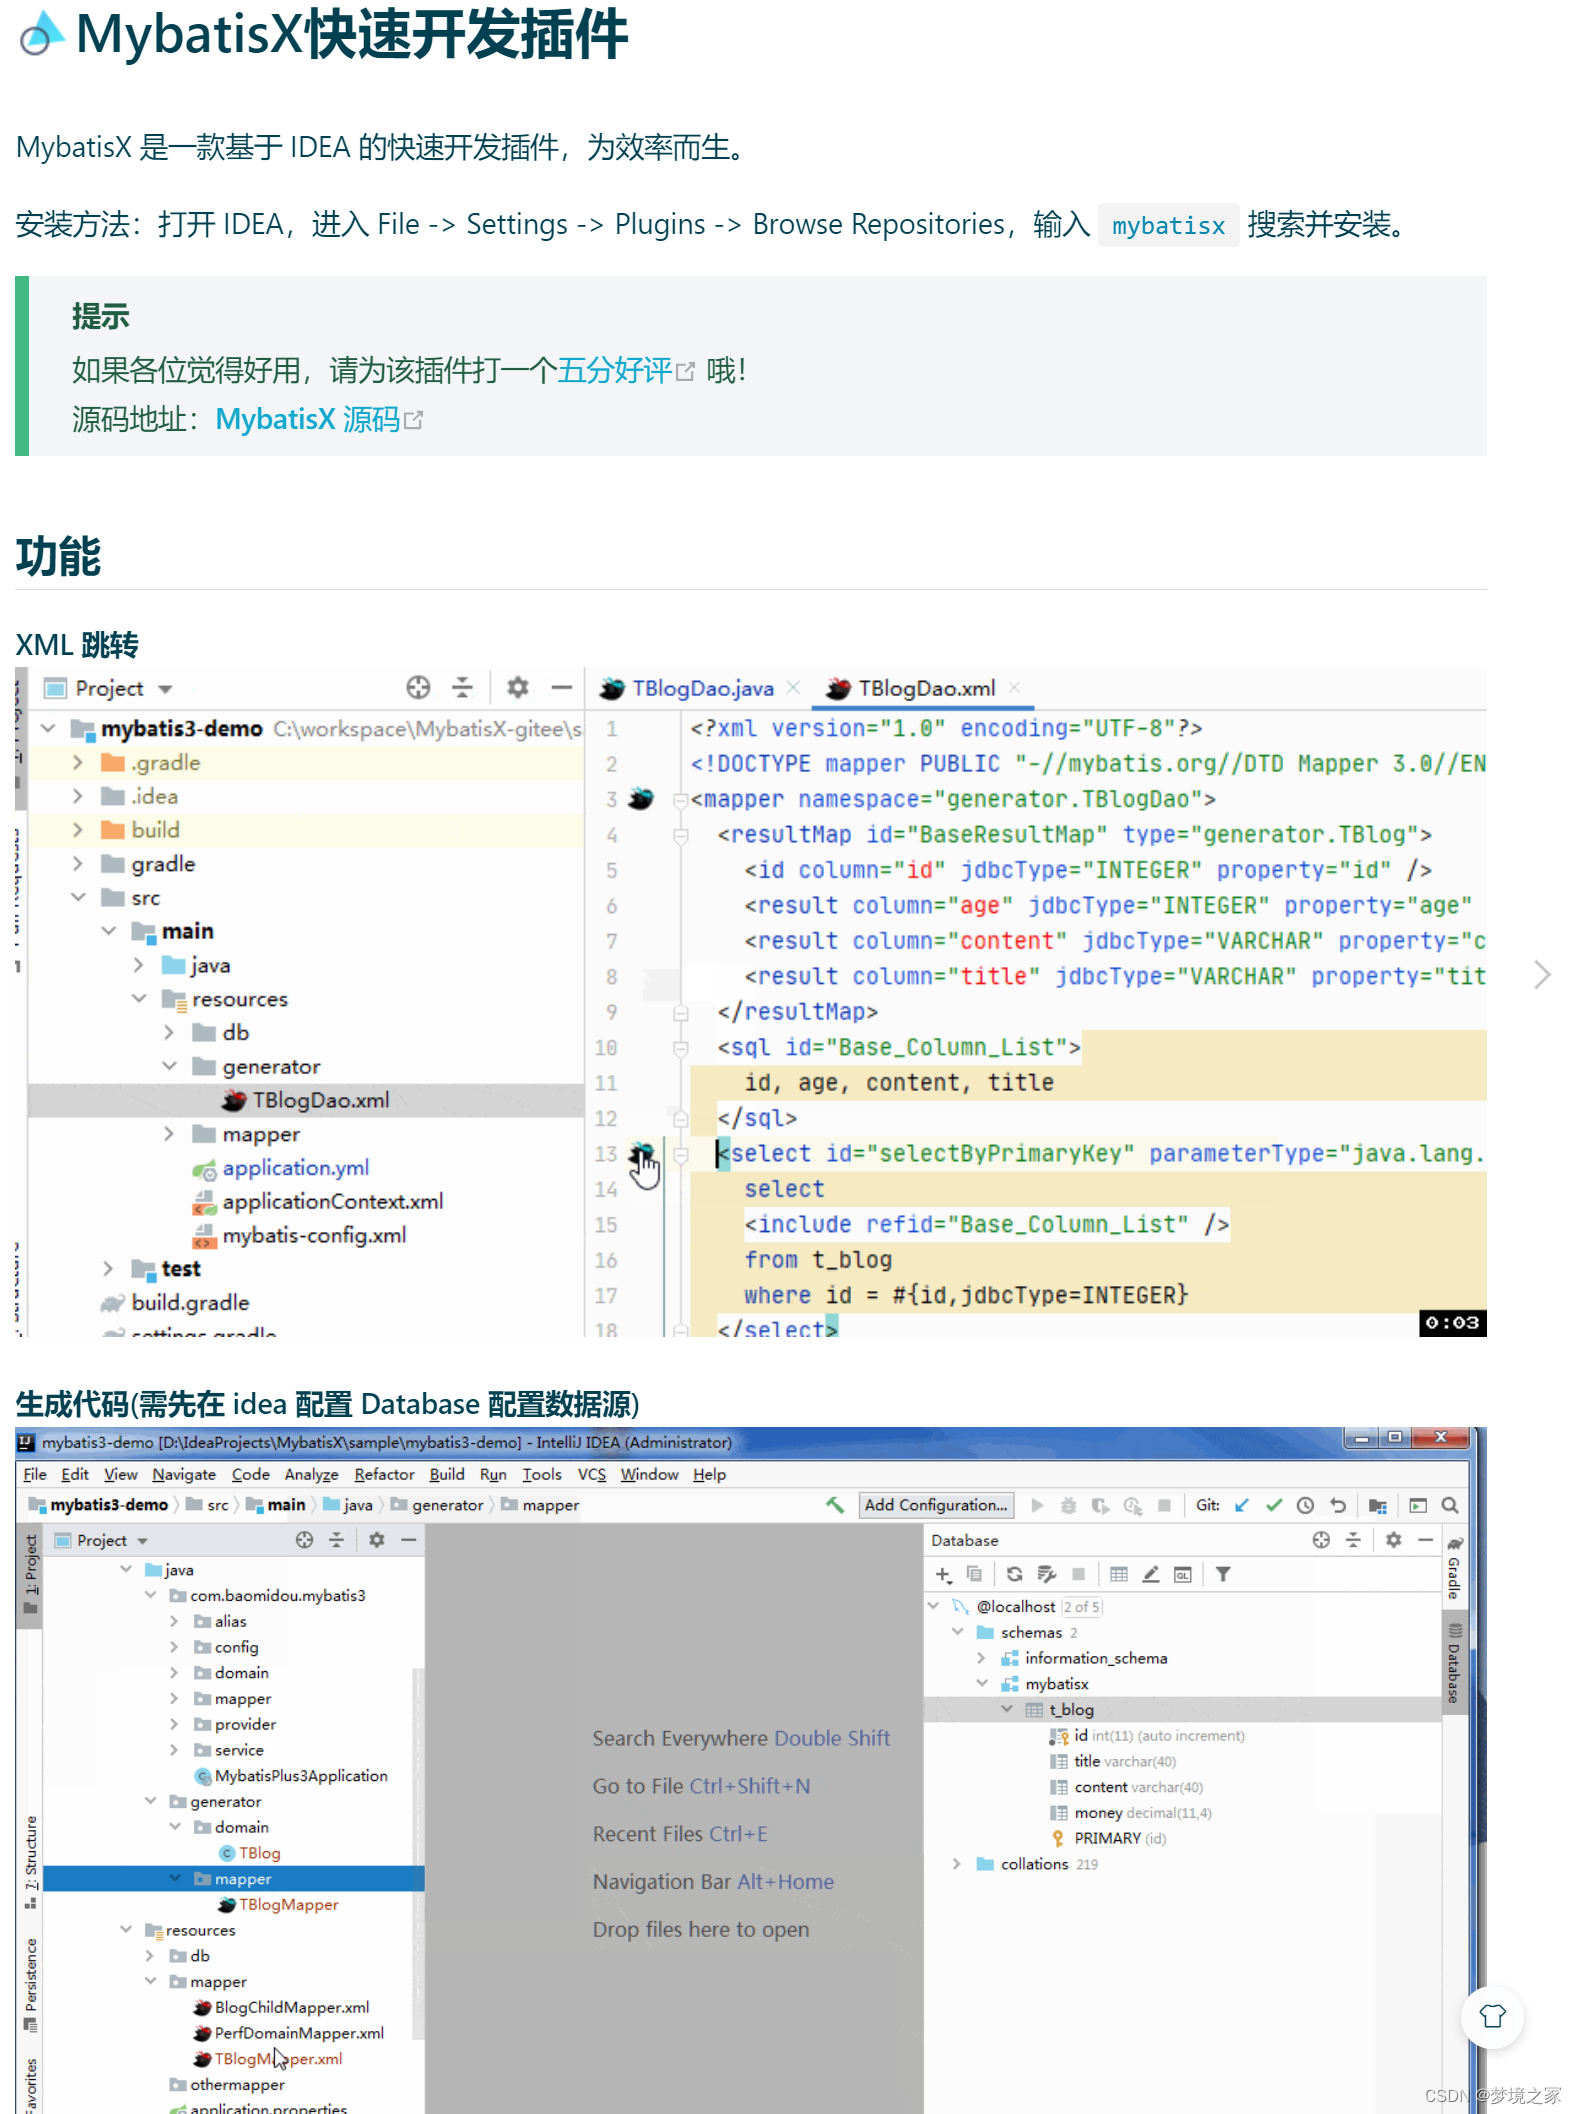
Task: Click gear icon in second Project panel
Action: 377,1541
